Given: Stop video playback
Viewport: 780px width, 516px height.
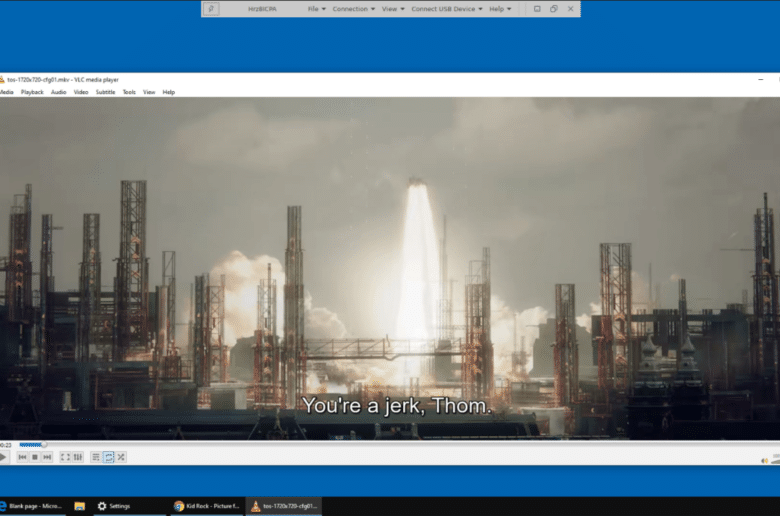Looking at the screenshot, I should point(35,457).
